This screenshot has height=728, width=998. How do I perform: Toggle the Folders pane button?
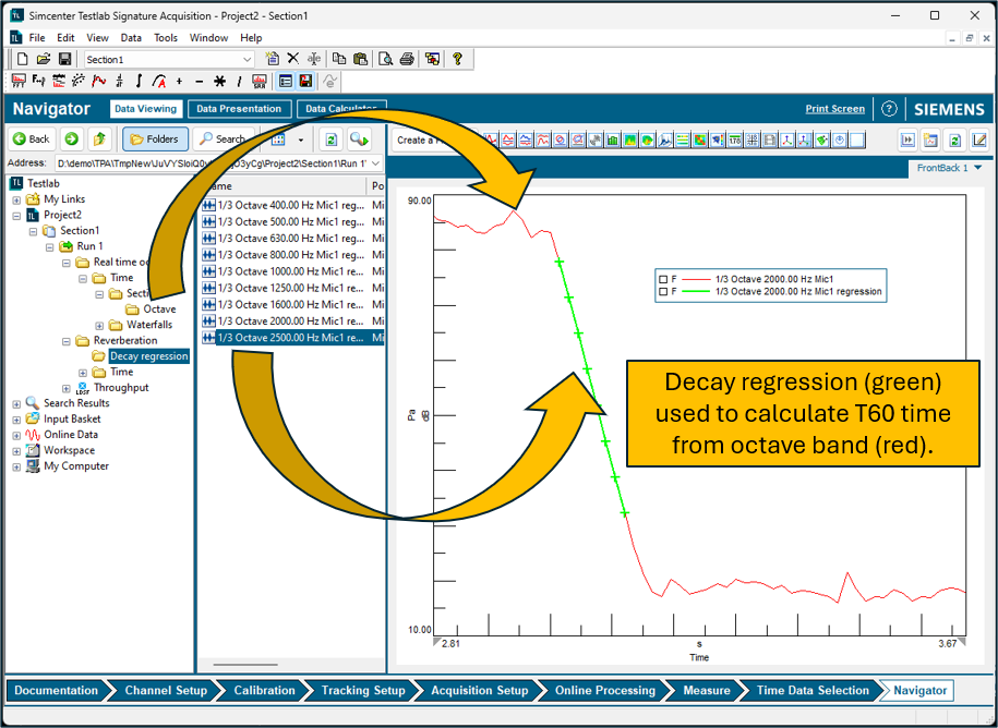[x=155, y=139]
